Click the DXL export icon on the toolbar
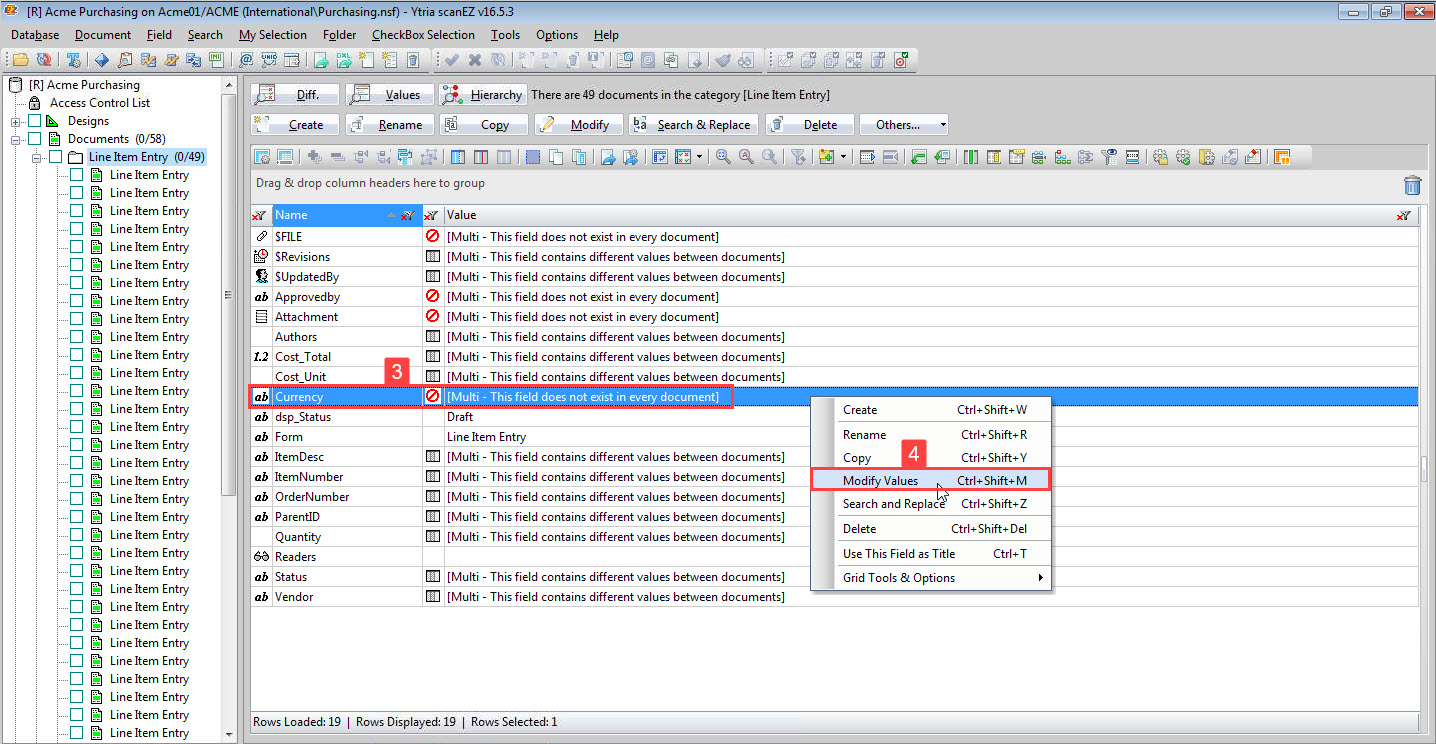This screenshot has height=744, width=1436. [343, 60]
